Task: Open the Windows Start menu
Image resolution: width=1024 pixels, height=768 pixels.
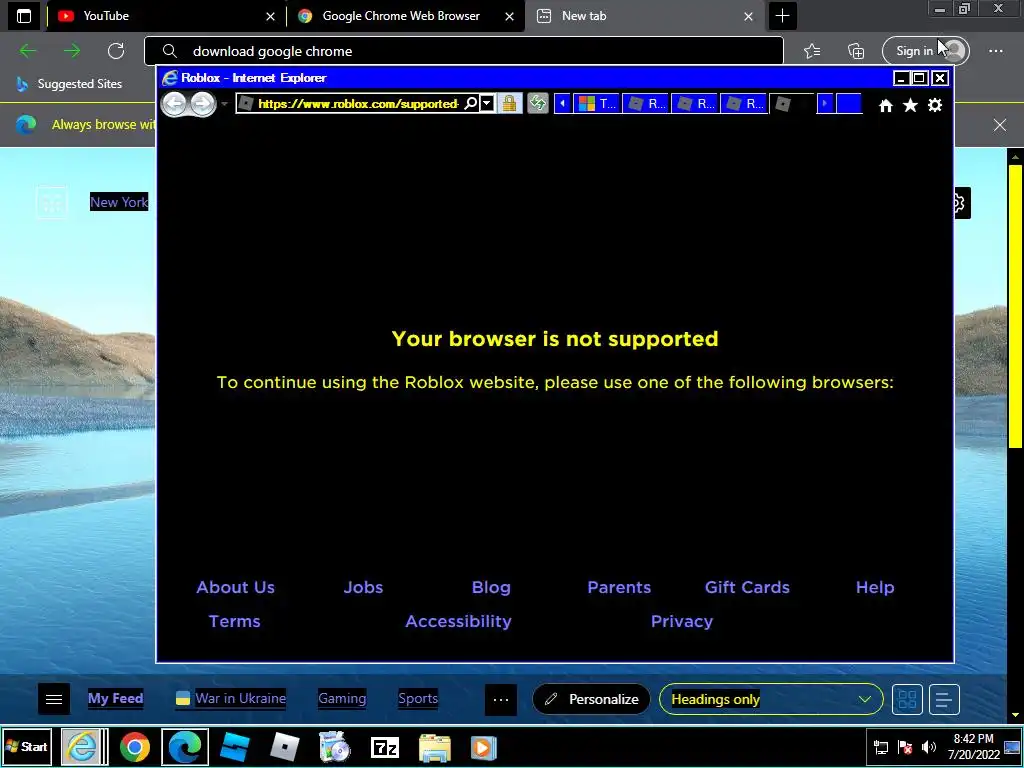Action: (x=27, y=746)
